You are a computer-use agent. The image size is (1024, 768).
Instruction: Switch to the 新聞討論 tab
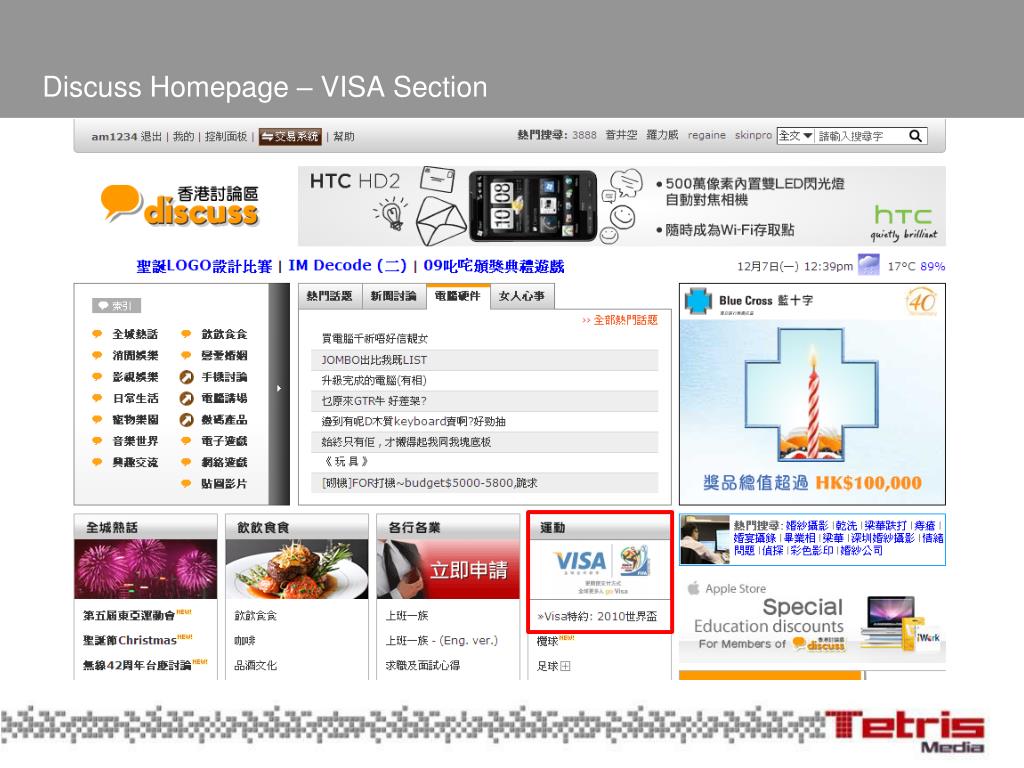coord(393,296)
